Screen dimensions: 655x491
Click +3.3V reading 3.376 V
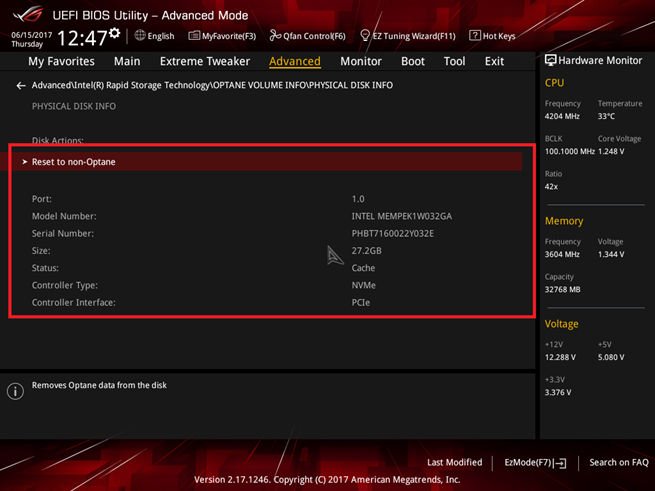point(558,392)
